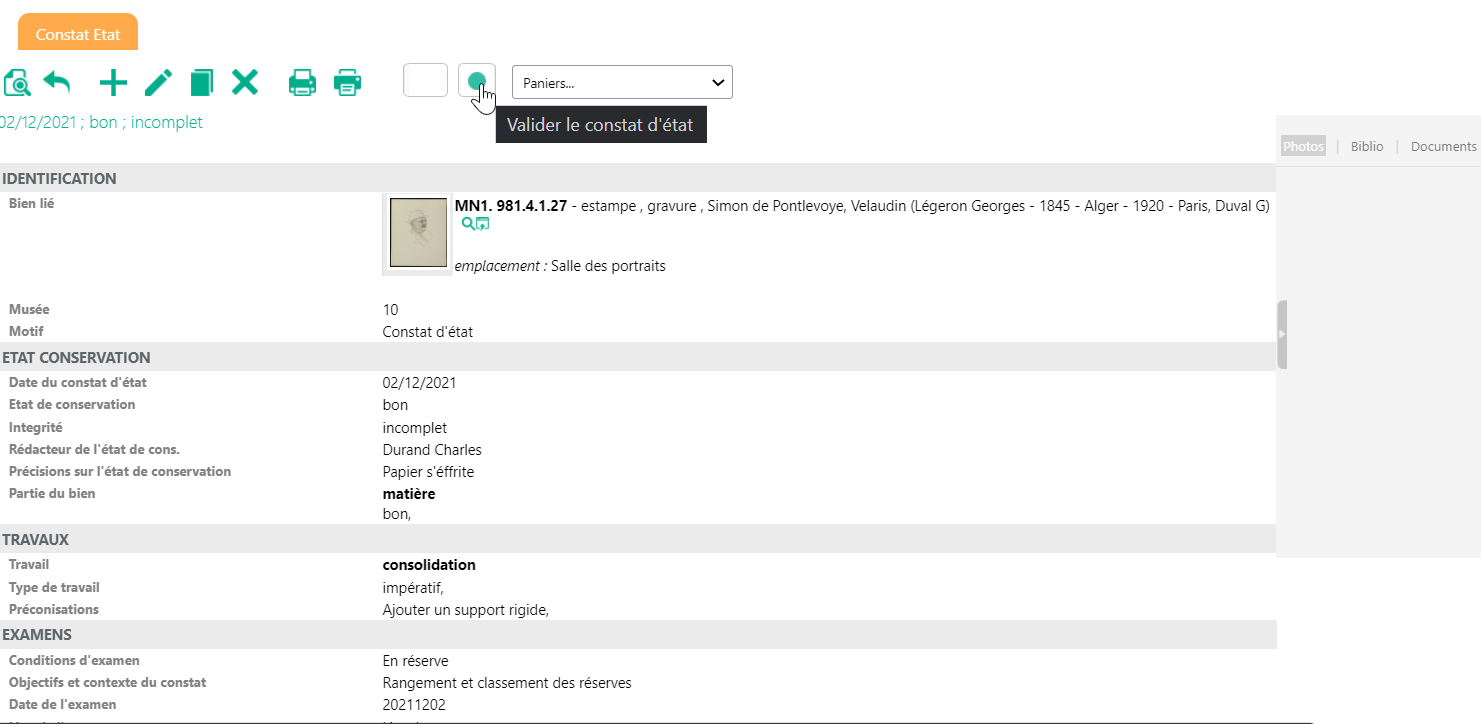Screen dimensions: 1481x724
Task: Open the portrait thumbnail of linked item
Action: pos(417,233)
